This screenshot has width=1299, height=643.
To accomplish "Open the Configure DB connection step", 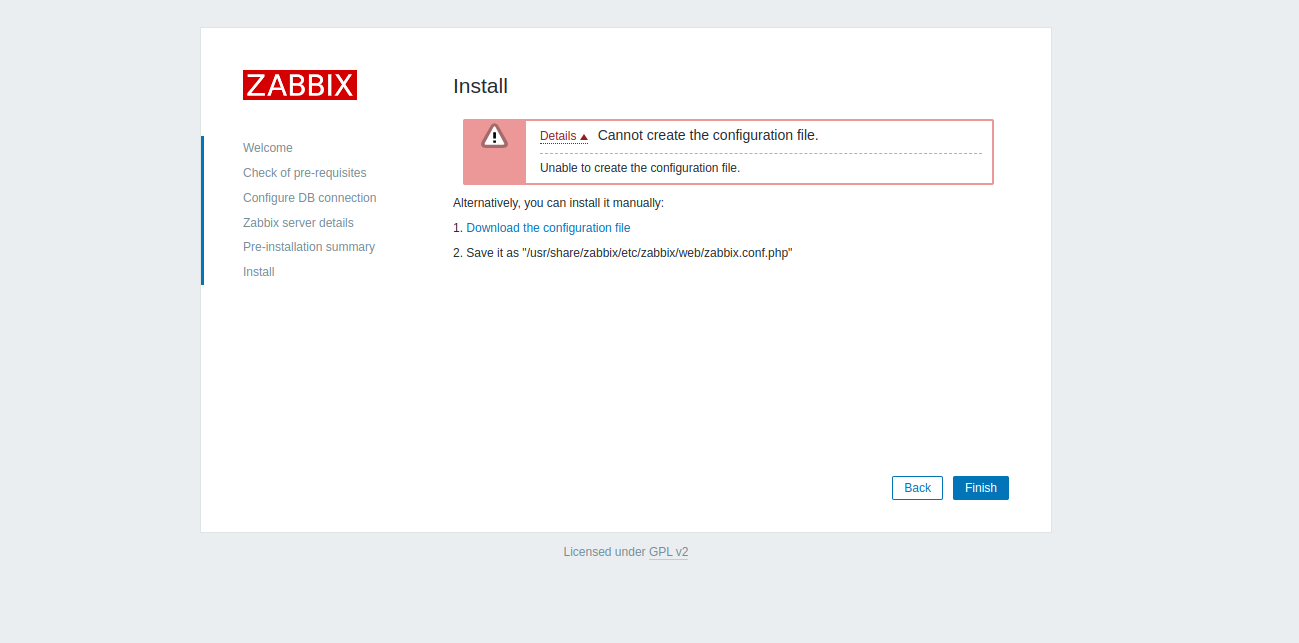I will (309, 198).
